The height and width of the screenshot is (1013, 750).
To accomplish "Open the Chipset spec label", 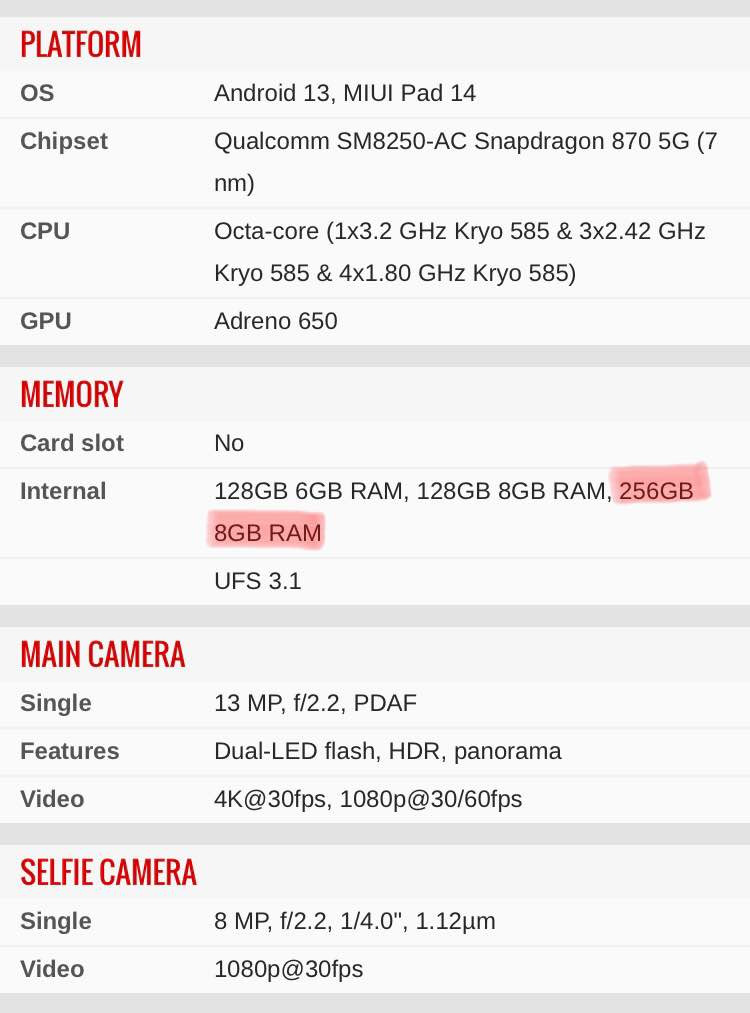I will point(64,141).
